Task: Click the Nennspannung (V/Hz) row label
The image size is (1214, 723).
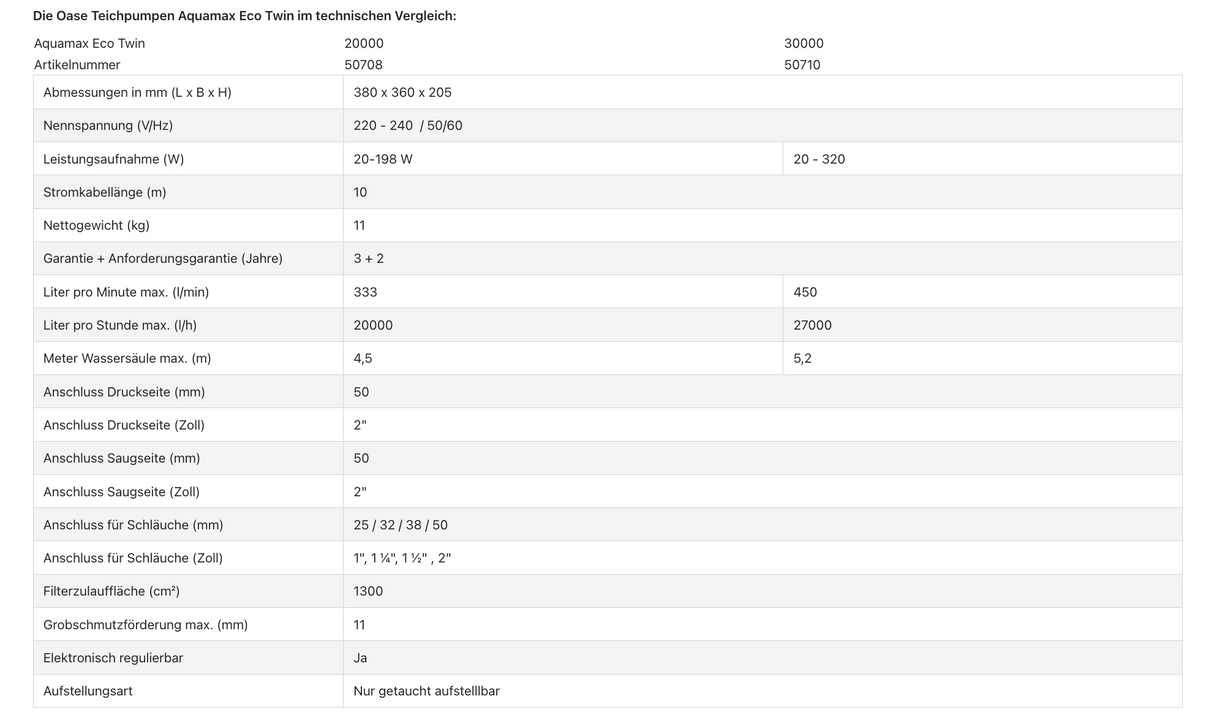Action: pos(108,125)
